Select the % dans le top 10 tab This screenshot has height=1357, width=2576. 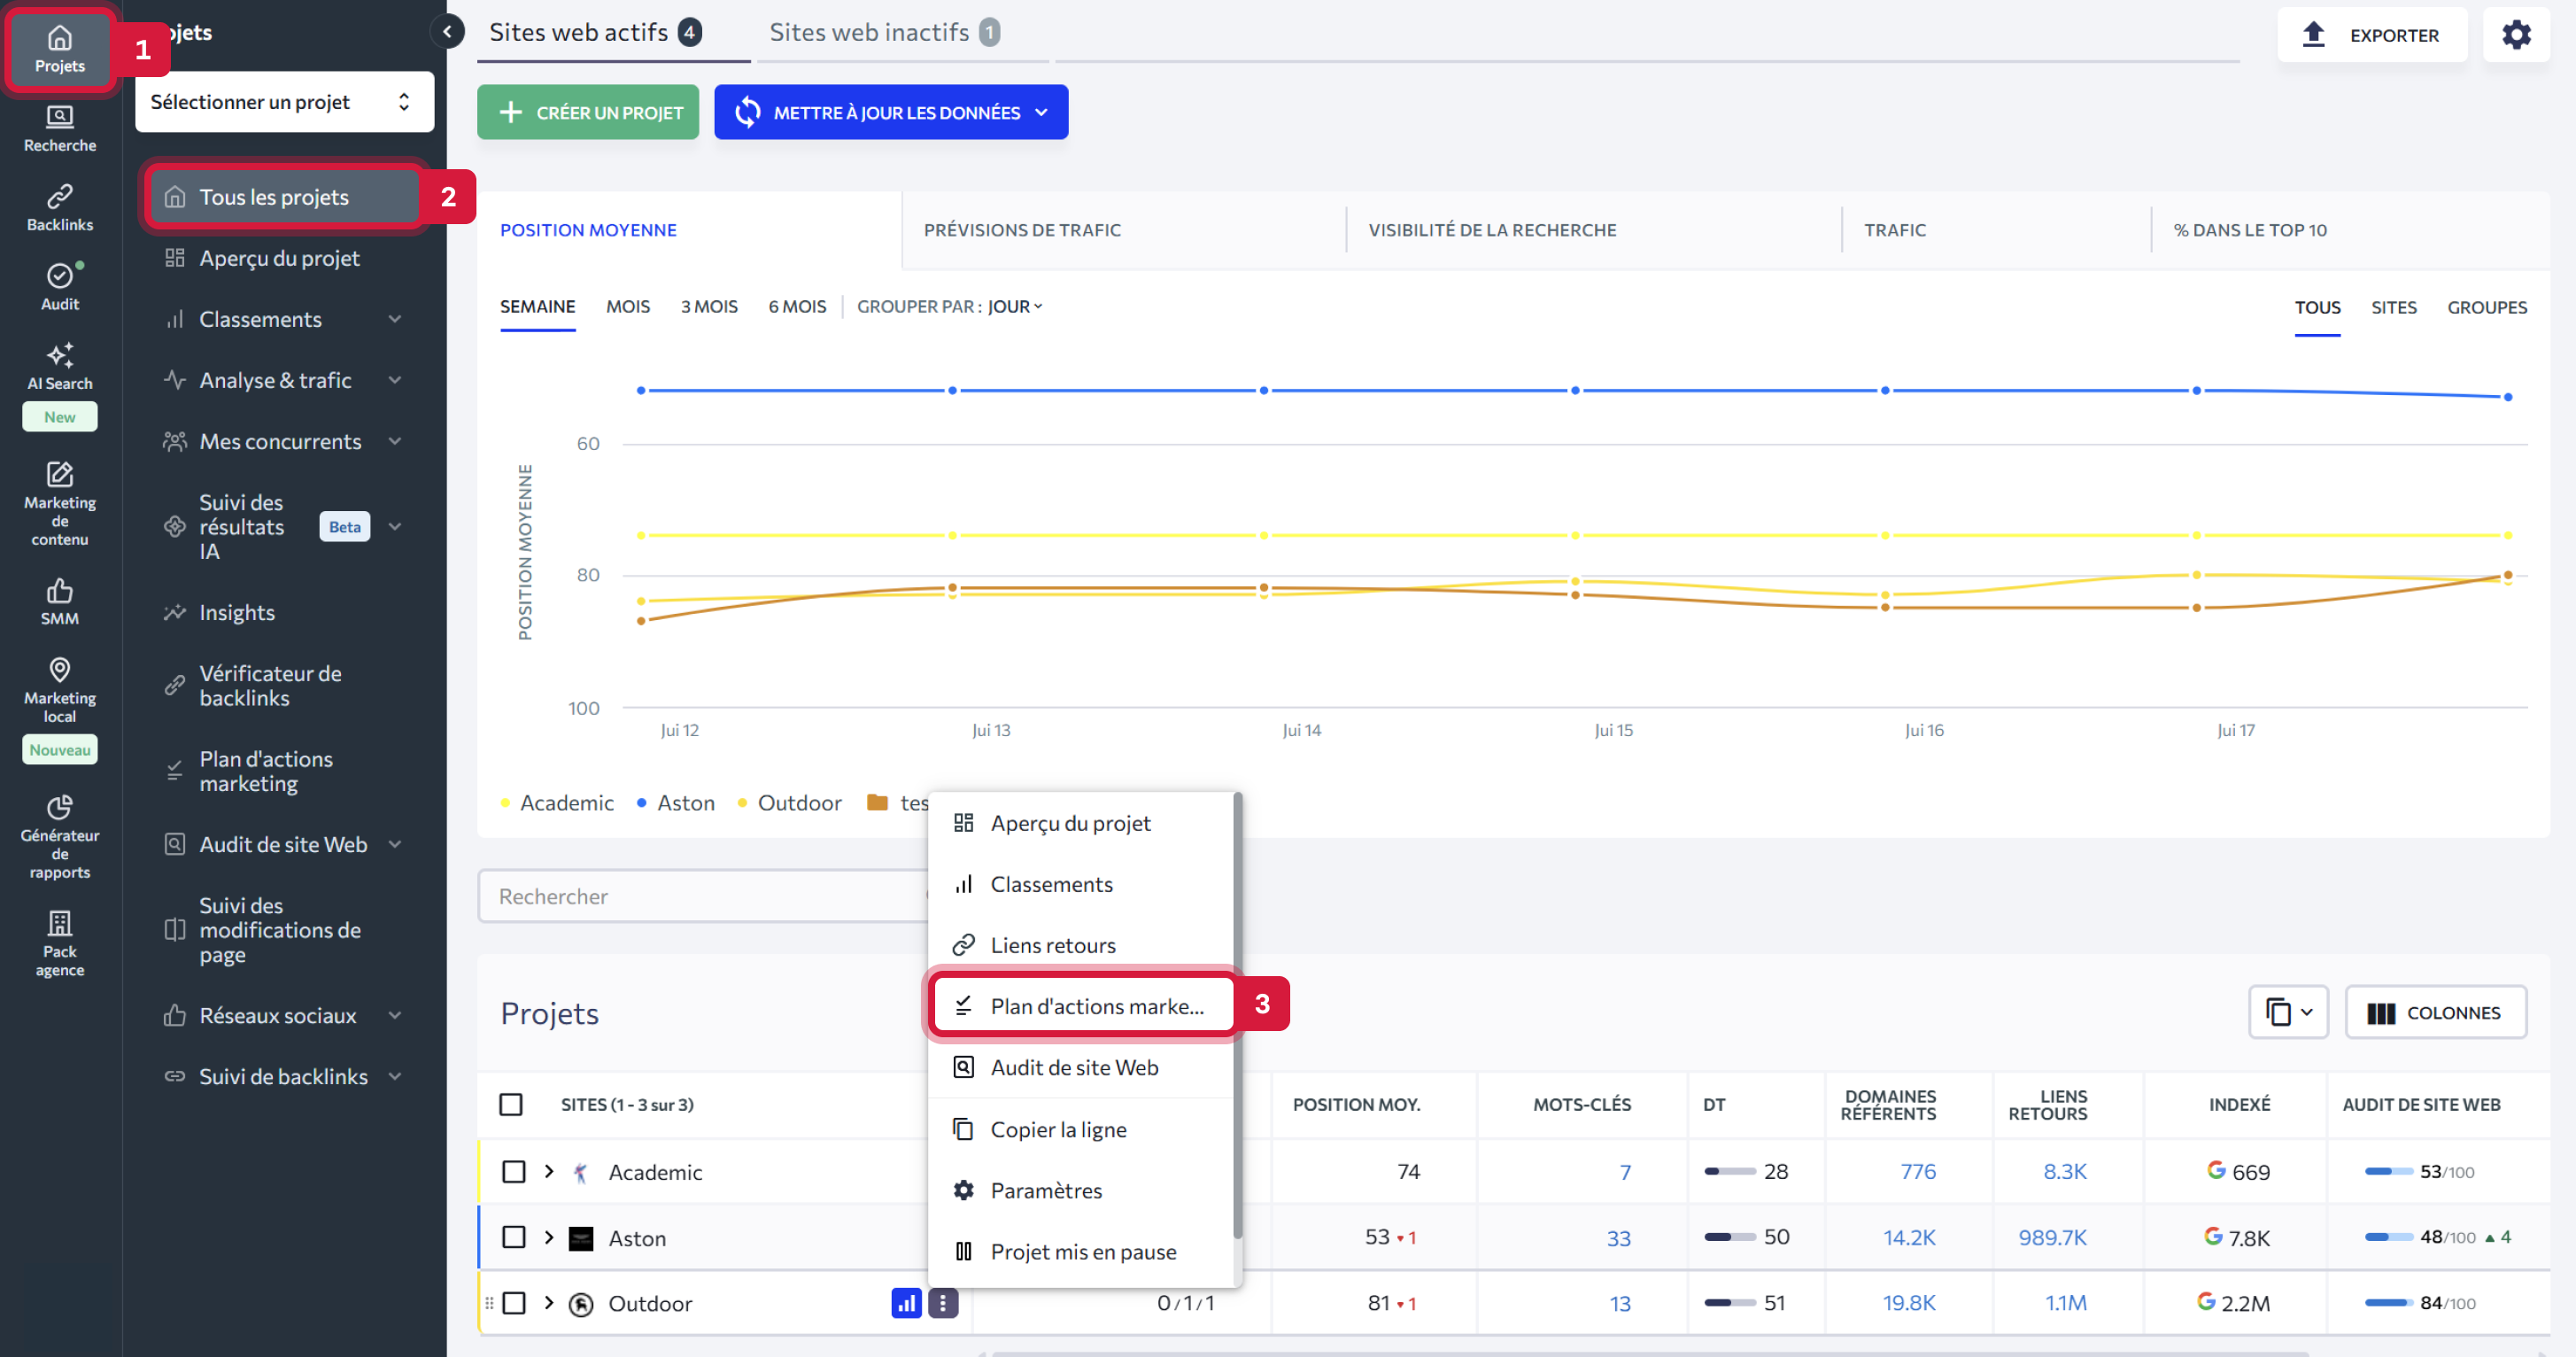(2250, 230)
